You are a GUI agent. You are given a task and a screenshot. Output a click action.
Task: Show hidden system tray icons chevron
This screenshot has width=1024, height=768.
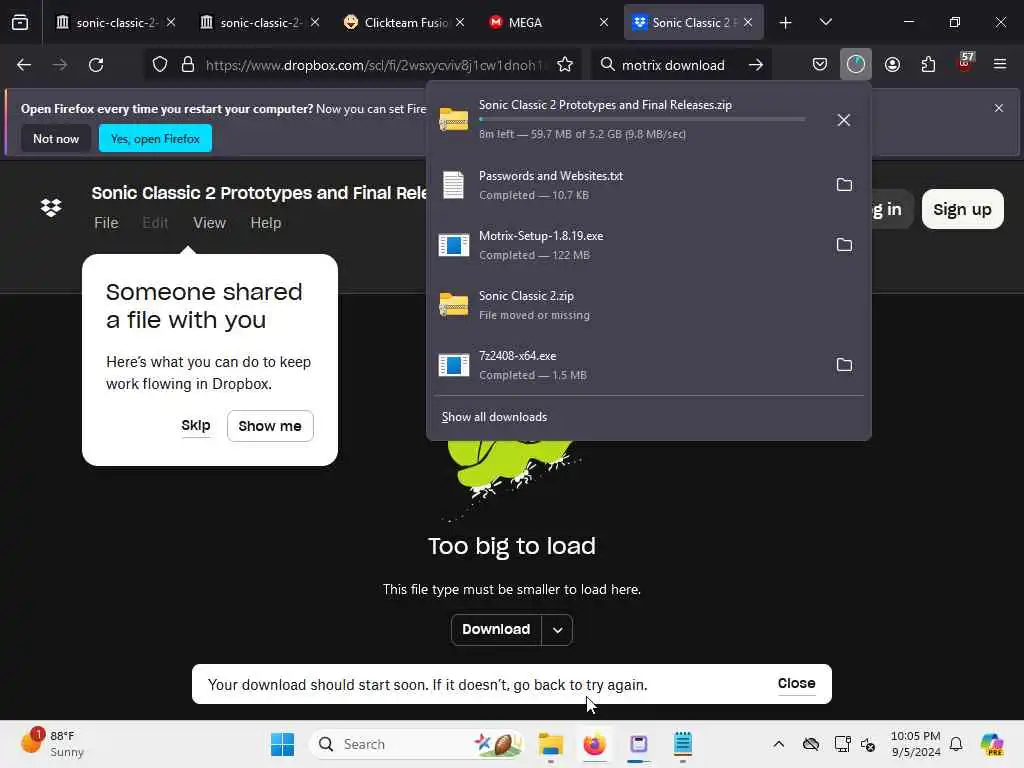tap(778, 744)
